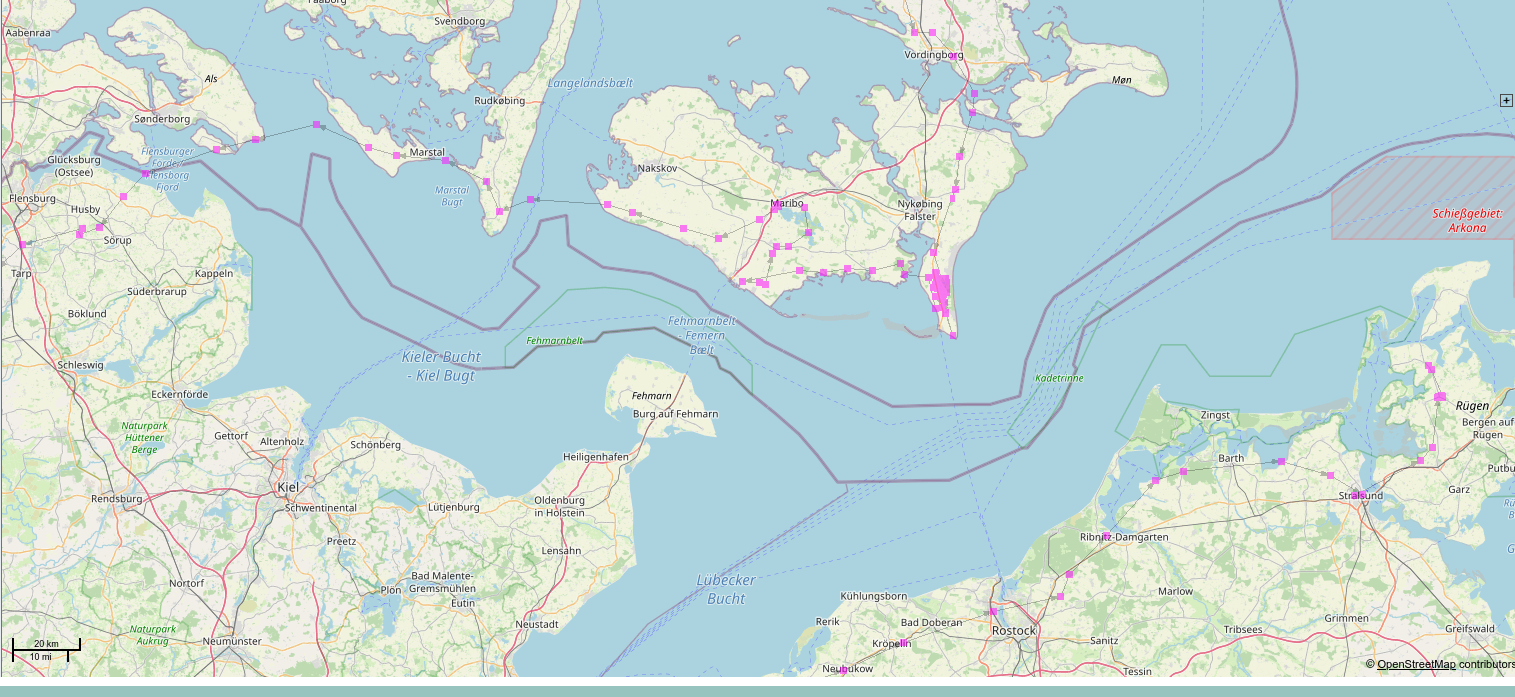
Task: Select the marker on Ribnitz-Damgarten label
Action: point(1107,537)
